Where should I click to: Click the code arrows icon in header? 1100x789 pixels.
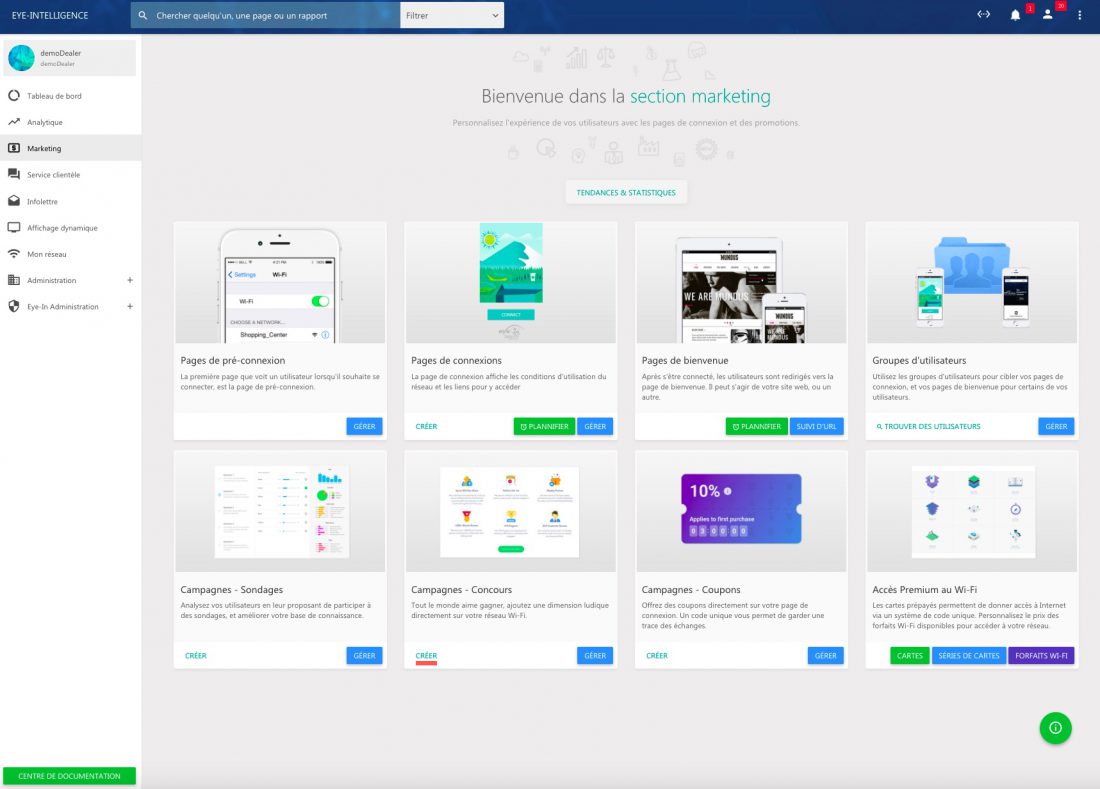(x=983, y=15)
